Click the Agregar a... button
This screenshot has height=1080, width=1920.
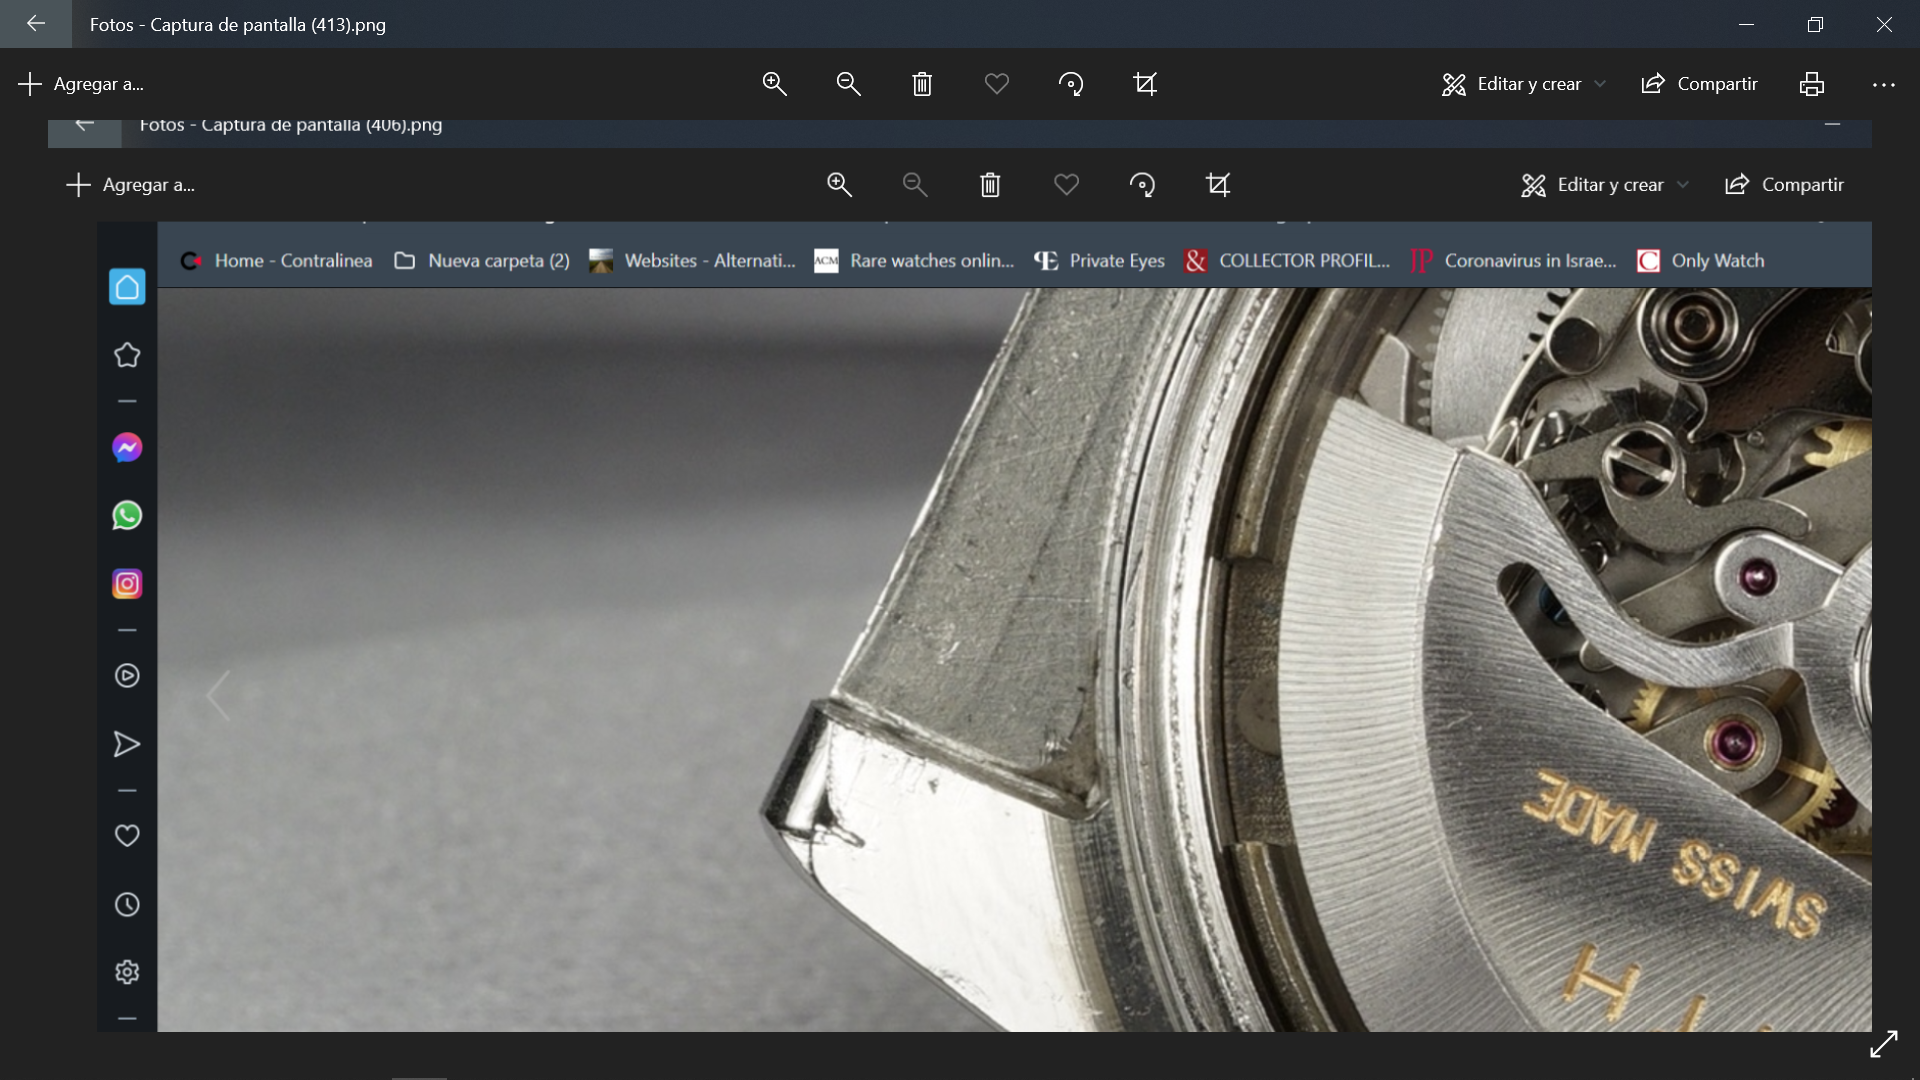click(x=82, y=84)
